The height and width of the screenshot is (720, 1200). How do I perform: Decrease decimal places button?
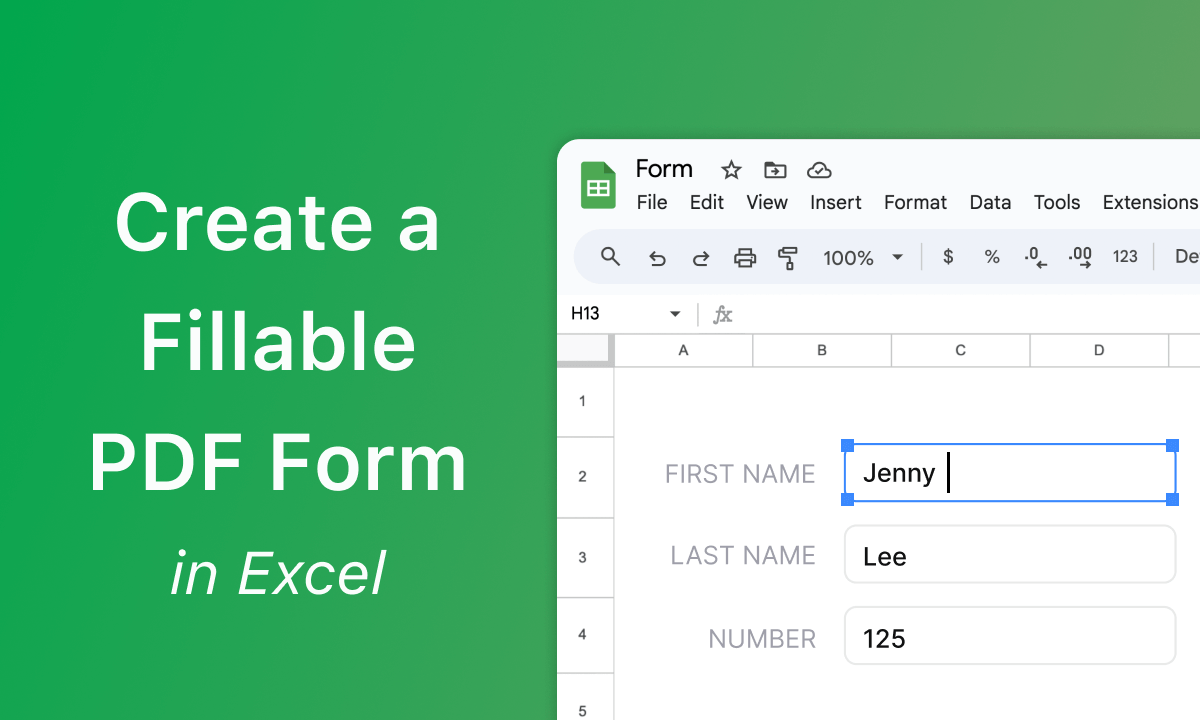click(1035, 258)
